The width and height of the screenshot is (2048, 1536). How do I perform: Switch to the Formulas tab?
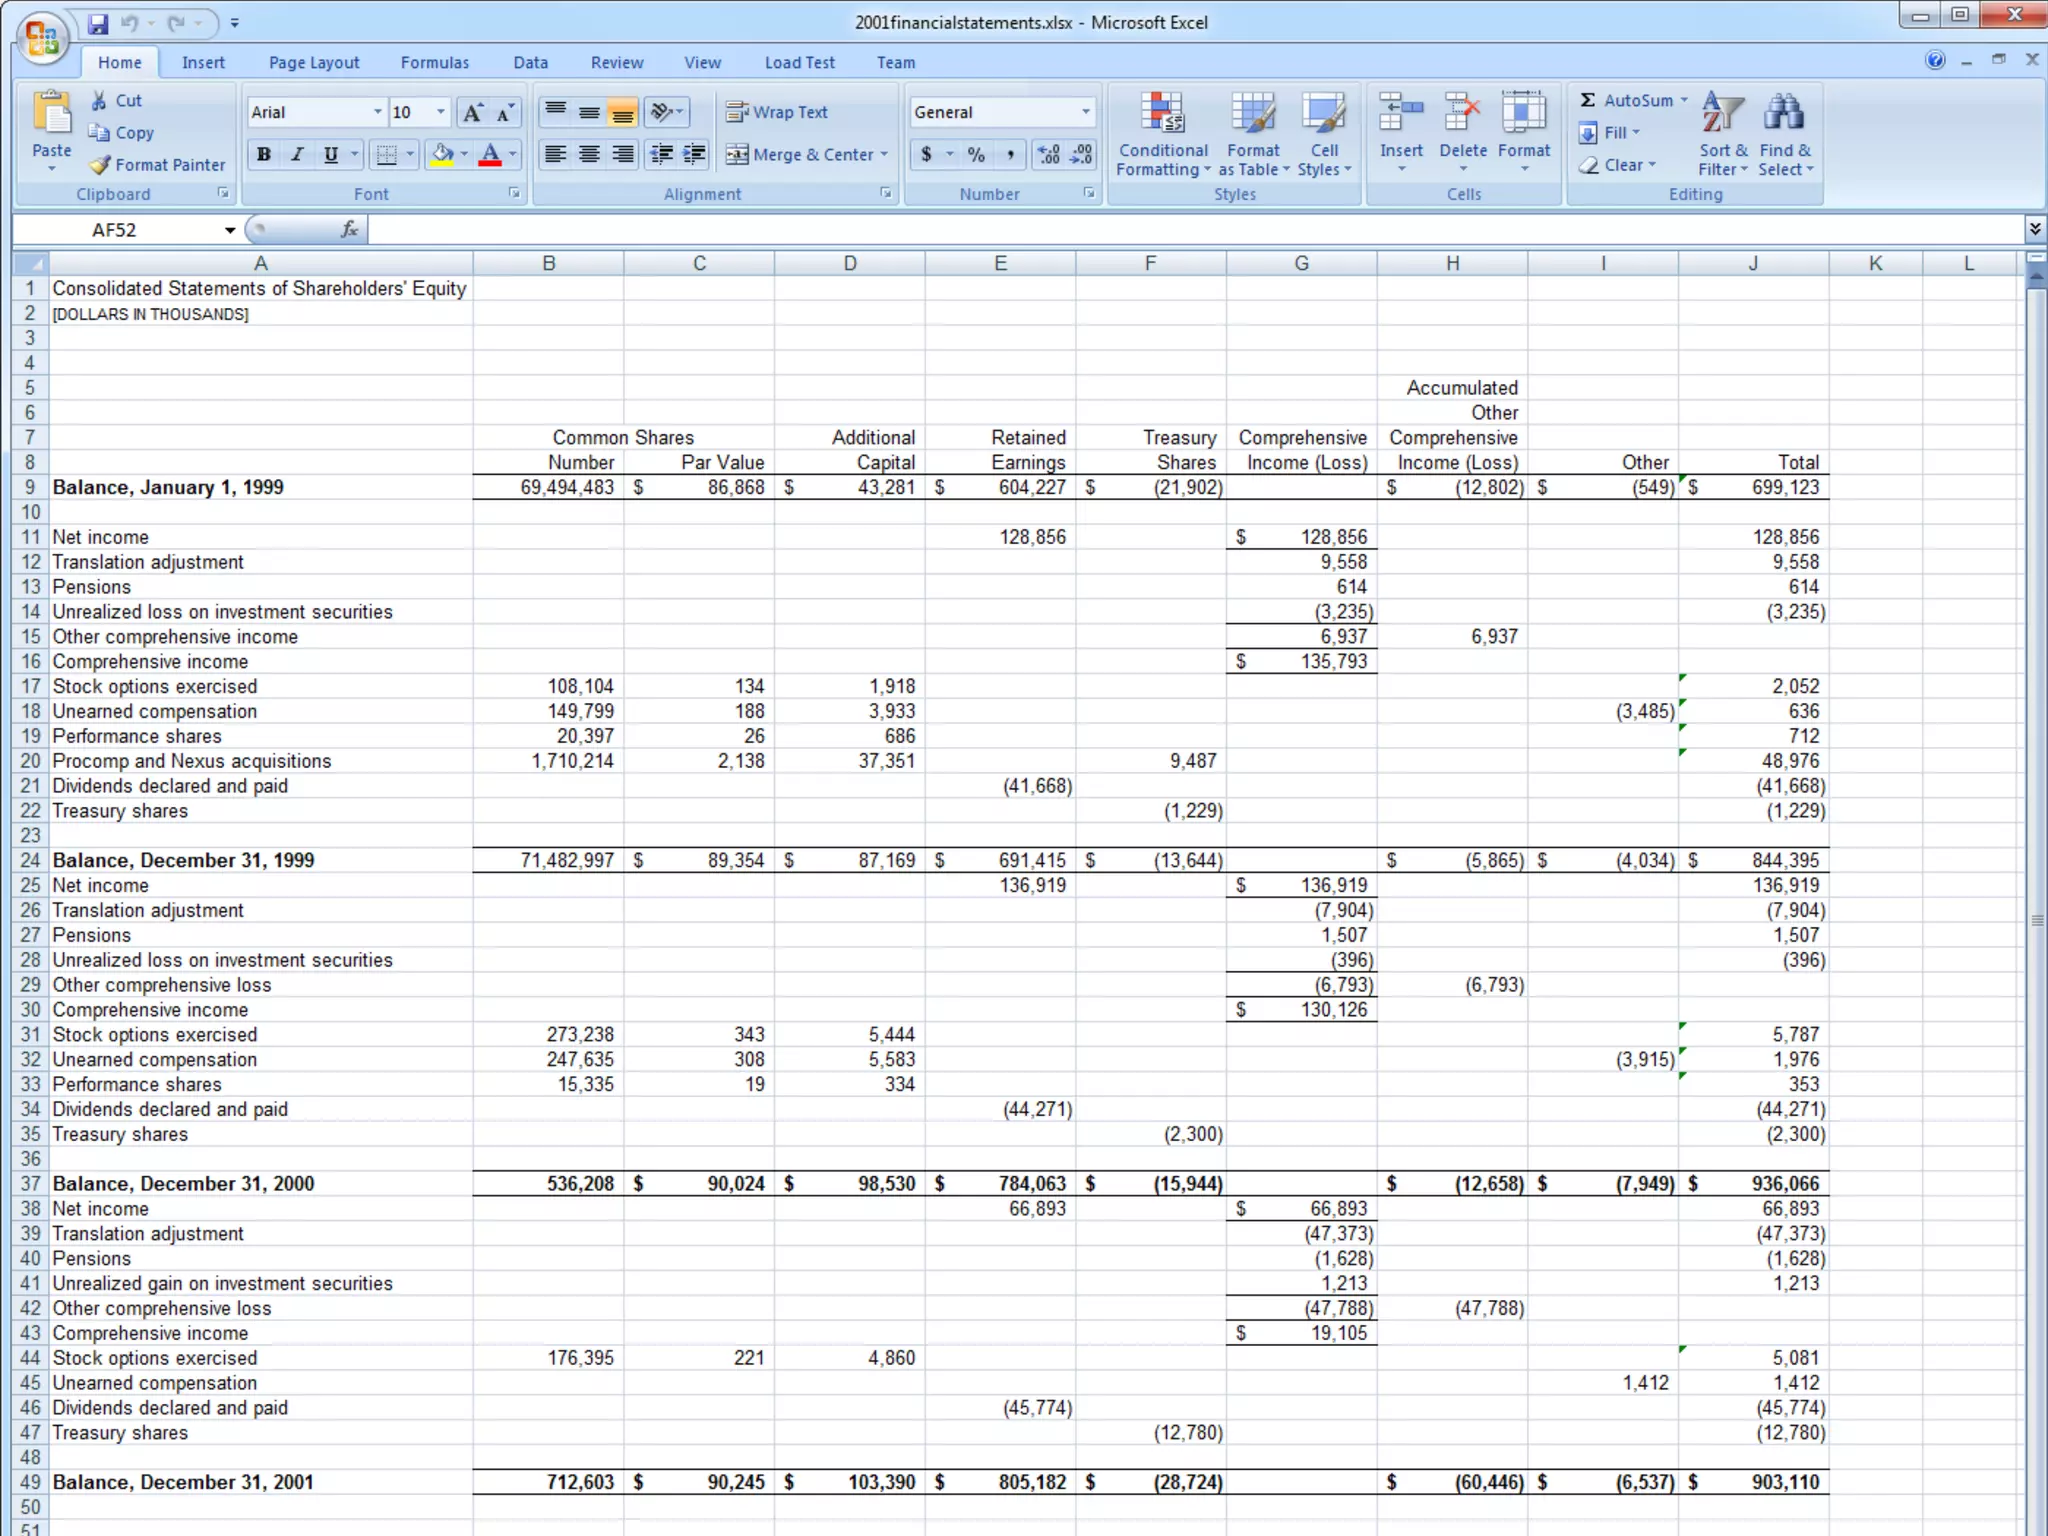[x=434, y=62]
